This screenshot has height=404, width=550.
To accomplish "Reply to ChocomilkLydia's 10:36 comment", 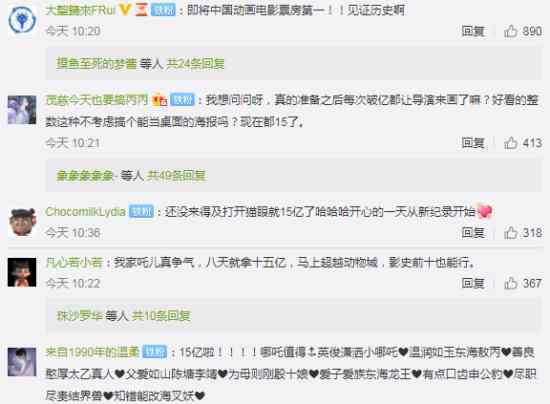I will click(x=473, y=233).
